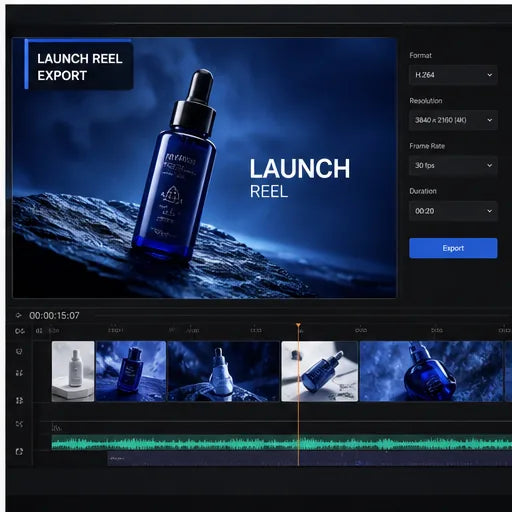Open the Format dropdown showing H.264
Image resolution: width=512 pixels, height=512 pixels.
pos(453,75)
